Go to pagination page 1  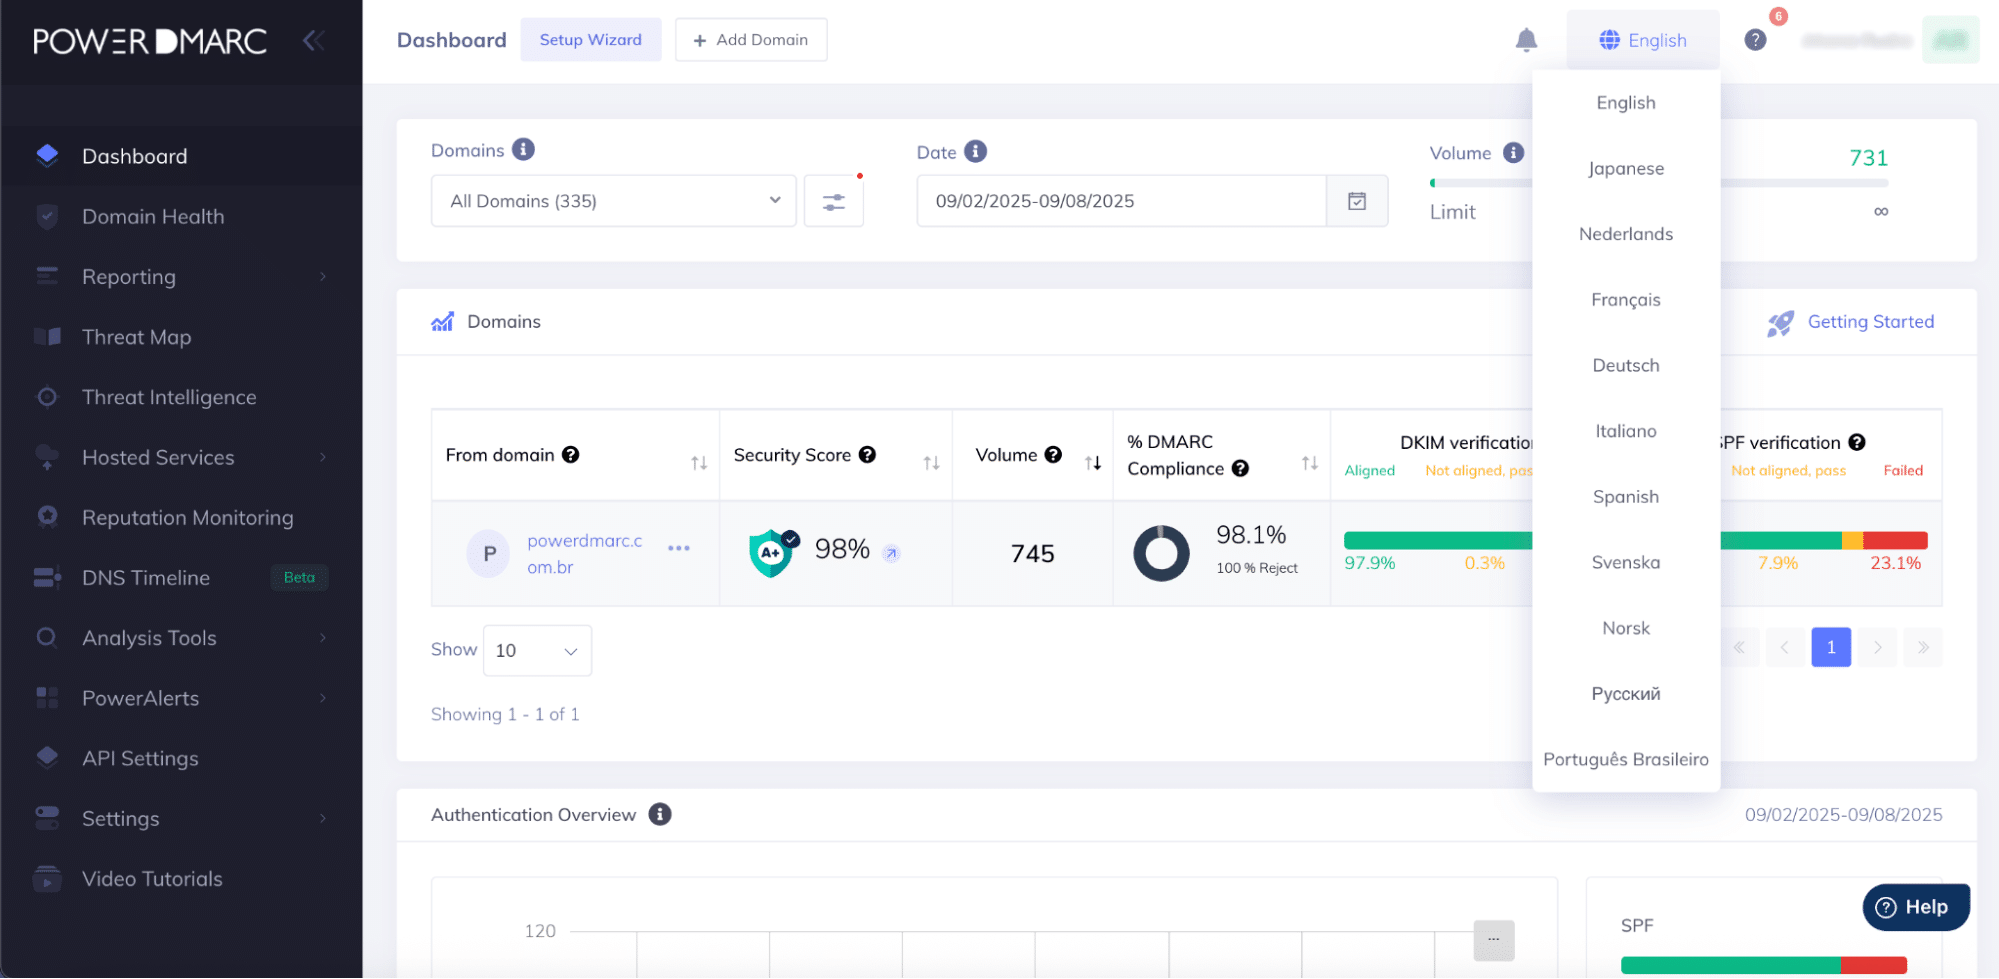click(1831, 648)
